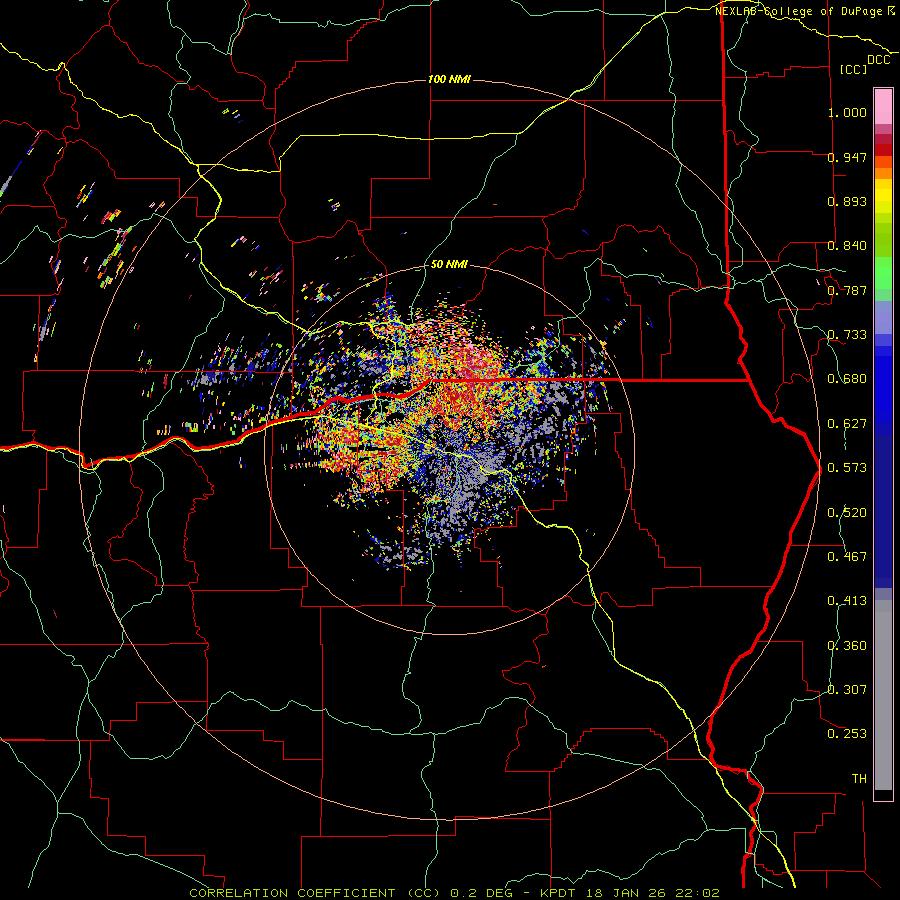Click the 0.627 value on the color scale
Screen dimensions: 900x900
847,424
